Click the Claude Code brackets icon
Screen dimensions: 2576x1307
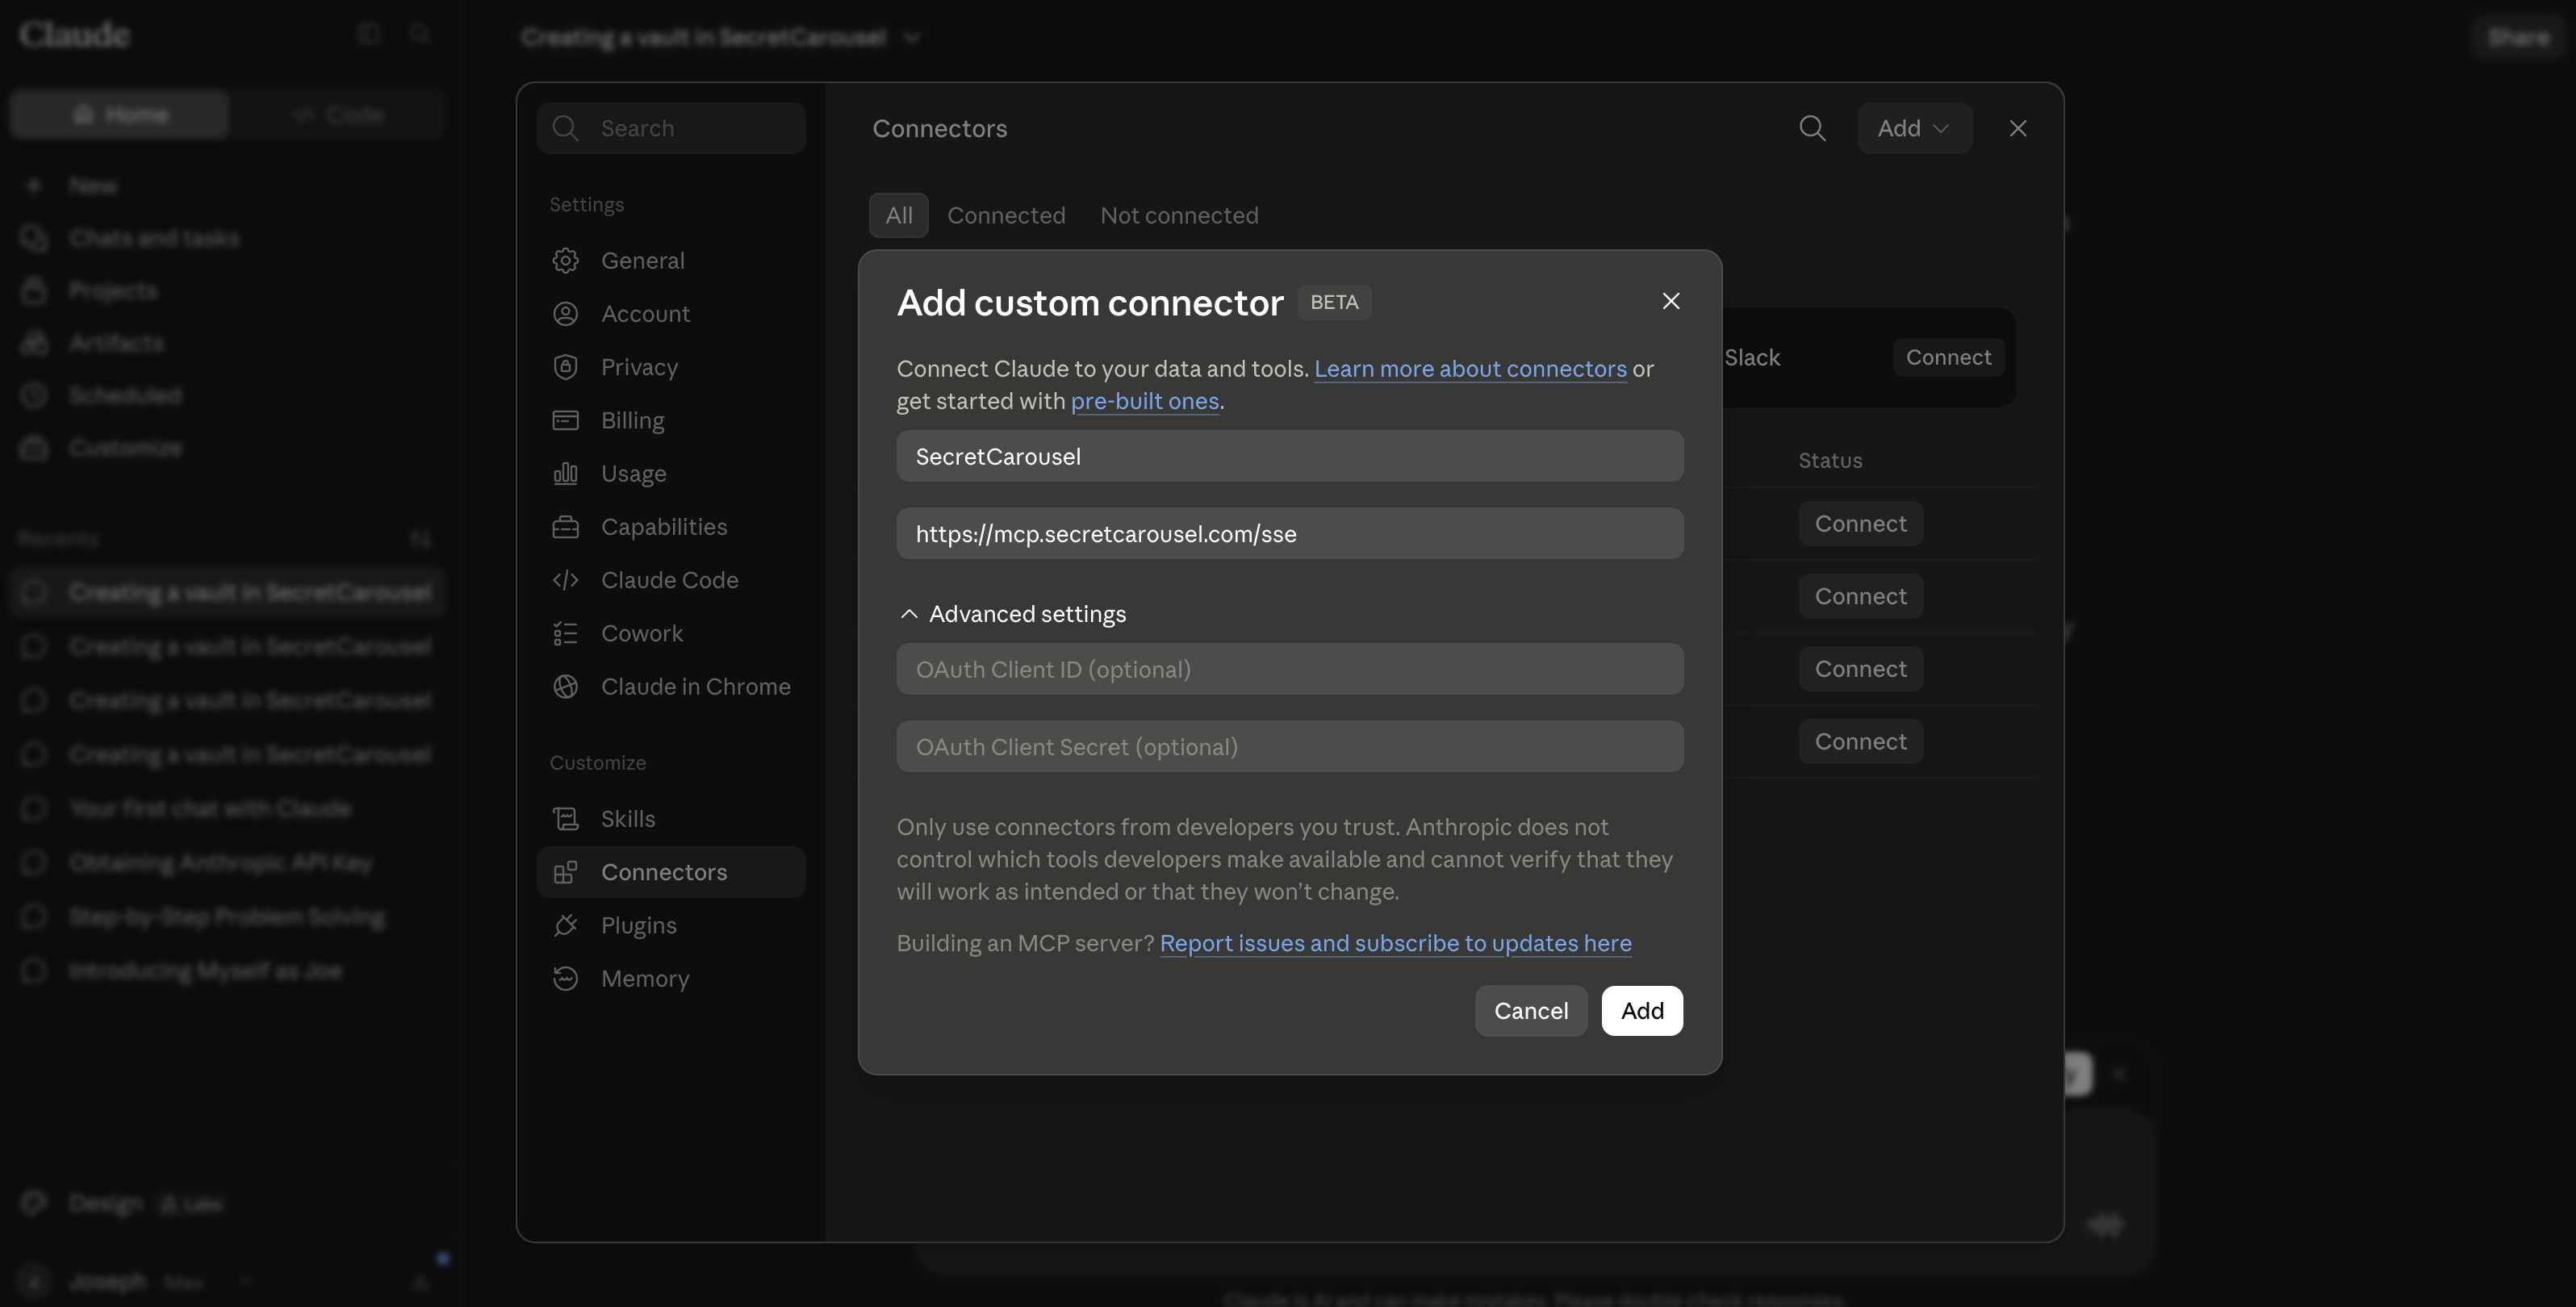[x=565, y=580]
